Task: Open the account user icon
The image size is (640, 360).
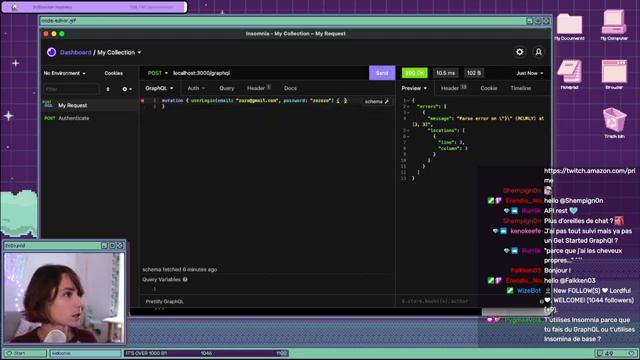Action: [x=538, y=52]
